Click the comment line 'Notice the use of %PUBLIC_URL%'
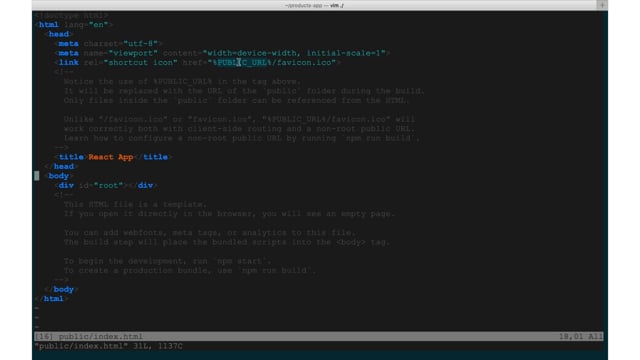Image resolution: width=640 pixels, height=360 pixels. (x=182, y=82)
